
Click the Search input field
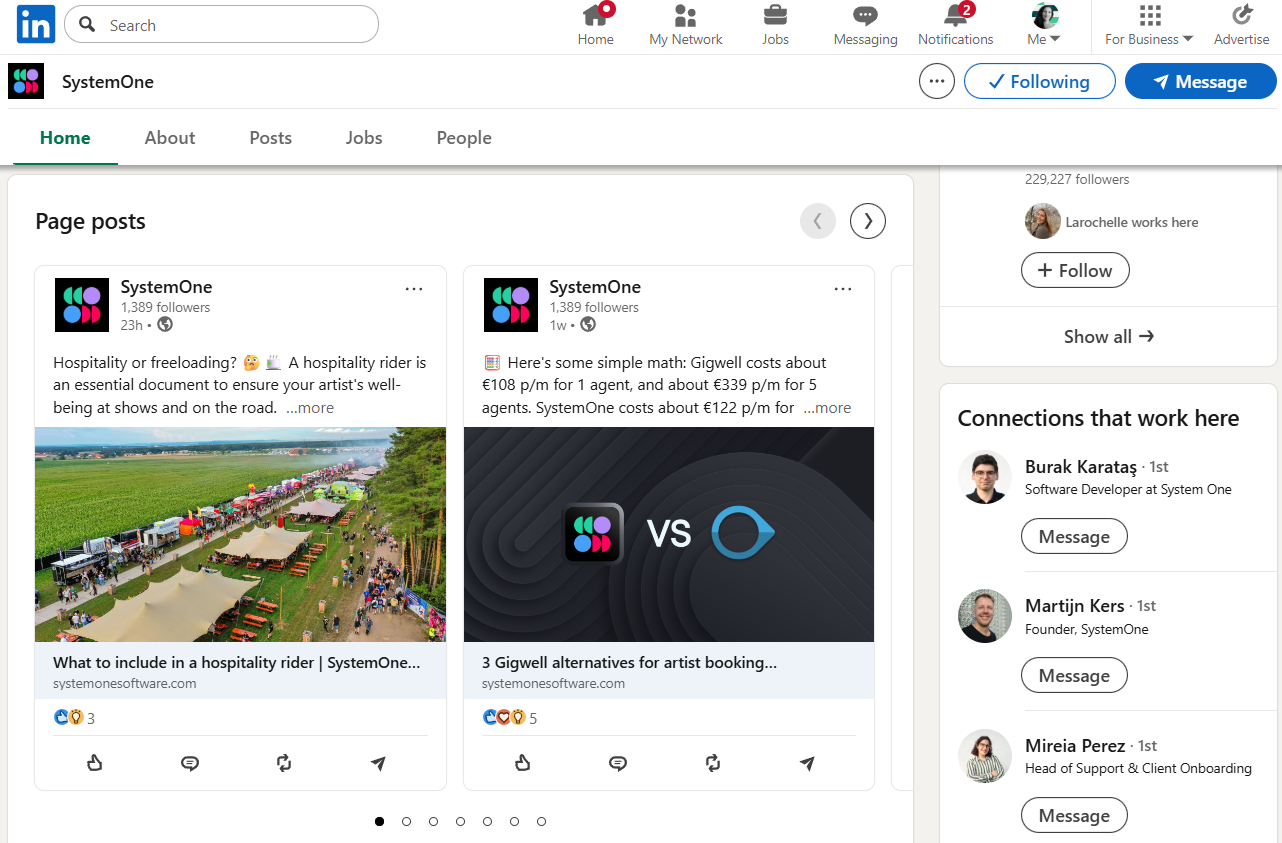click(221, 25)
